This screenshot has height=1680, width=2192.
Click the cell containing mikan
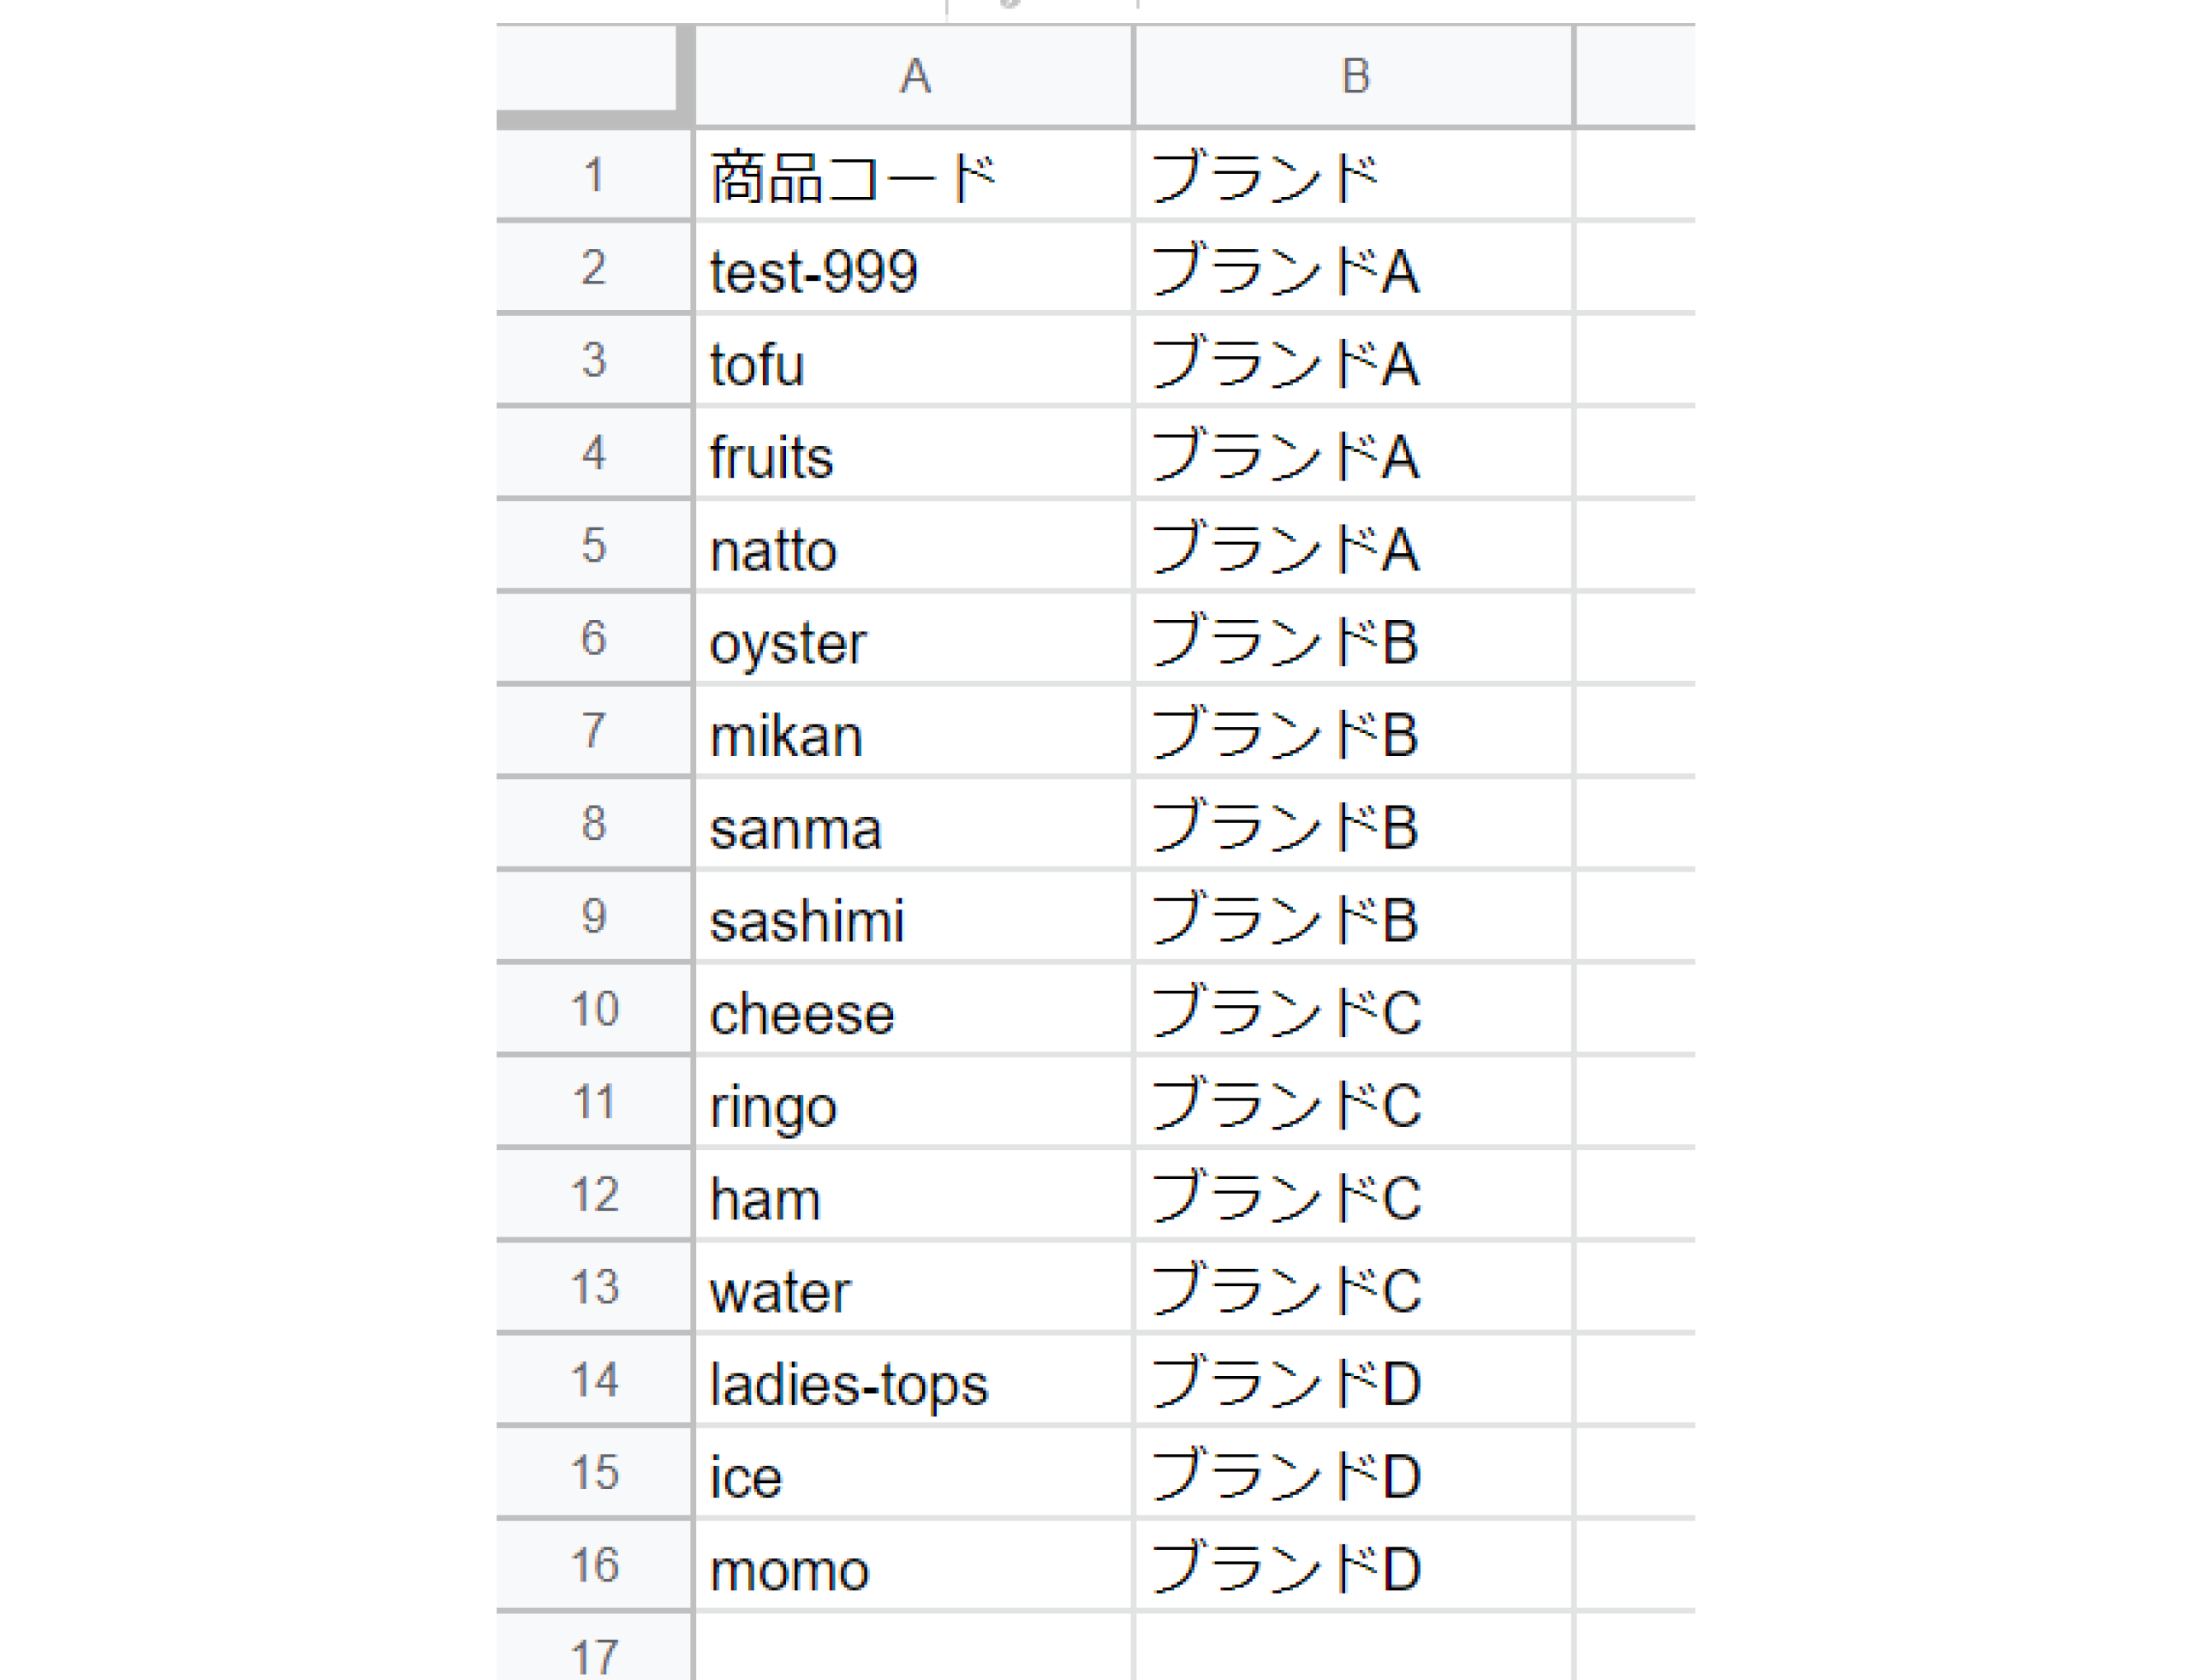(913, 734)
